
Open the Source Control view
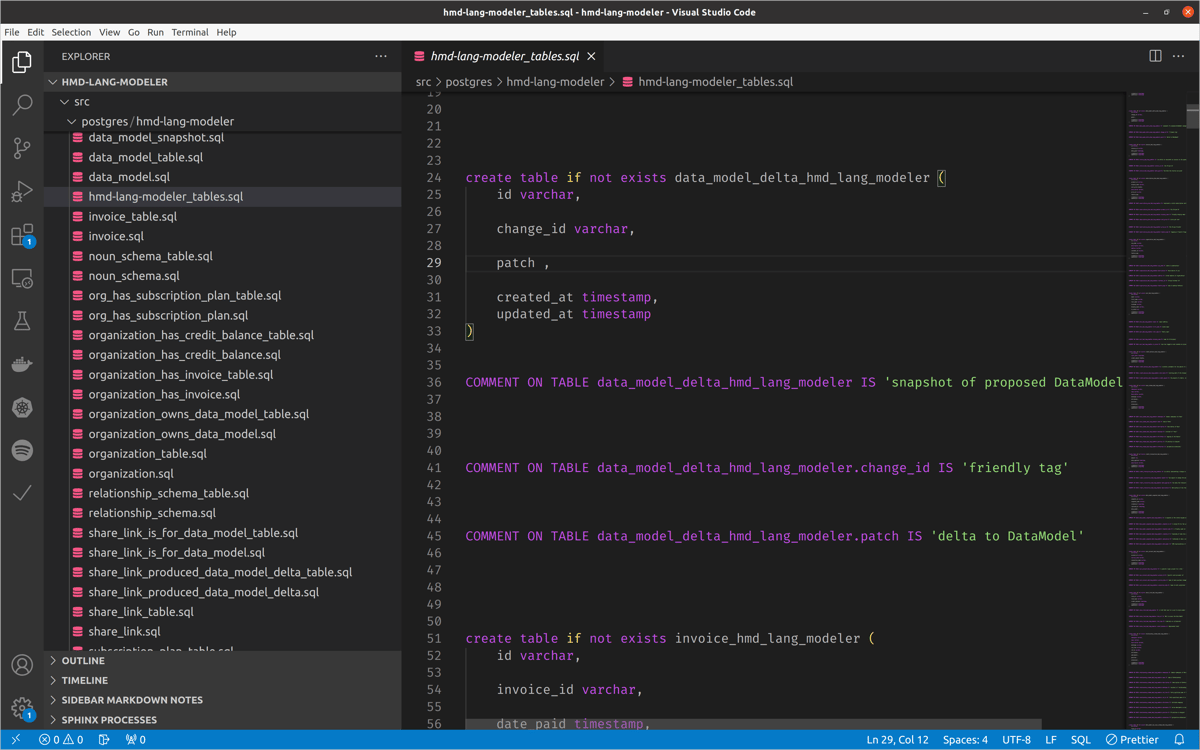click(22, 148)
